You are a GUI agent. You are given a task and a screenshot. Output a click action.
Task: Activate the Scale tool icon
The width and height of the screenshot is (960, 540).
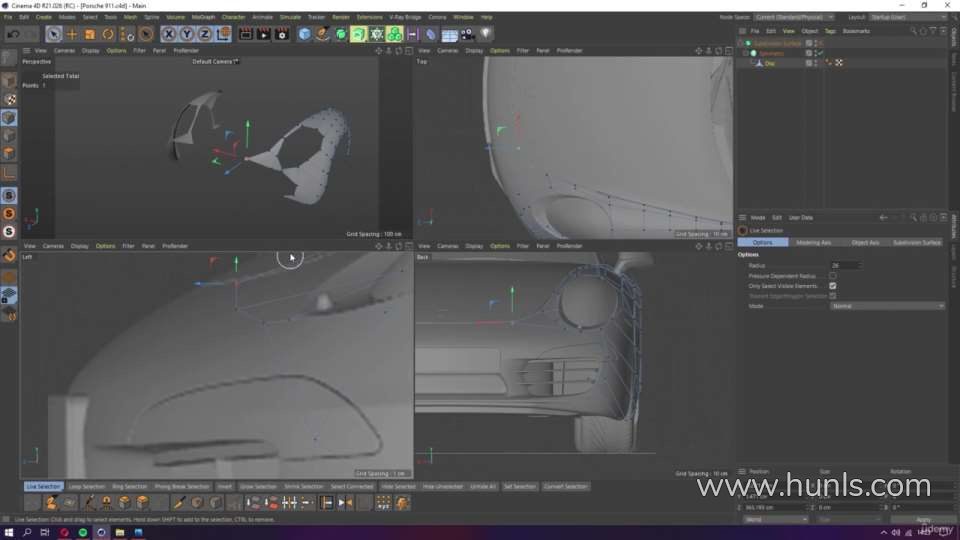[90, 34]
